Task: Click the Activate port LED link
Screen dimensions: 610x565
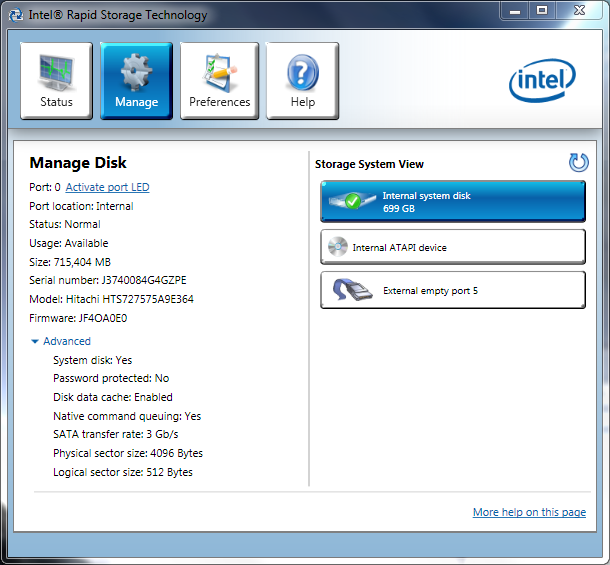Action: (107, 187)
